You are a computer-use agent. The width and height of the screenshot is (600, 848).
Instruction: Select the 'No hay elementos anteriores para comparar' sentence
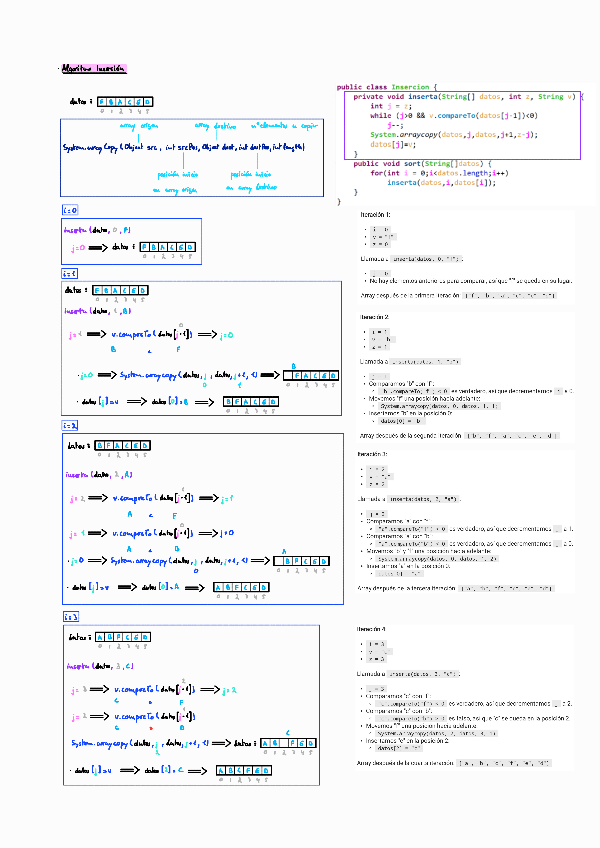pyautogui.click(x=471, y=281)
